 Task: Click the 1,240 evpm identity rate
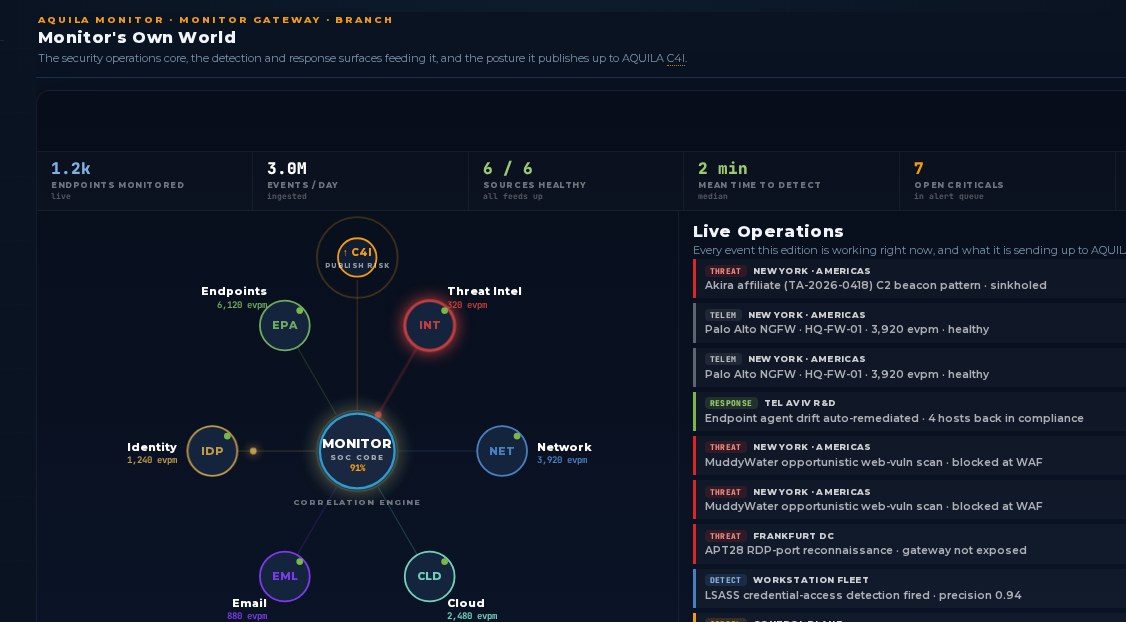(x=152, y=460)
